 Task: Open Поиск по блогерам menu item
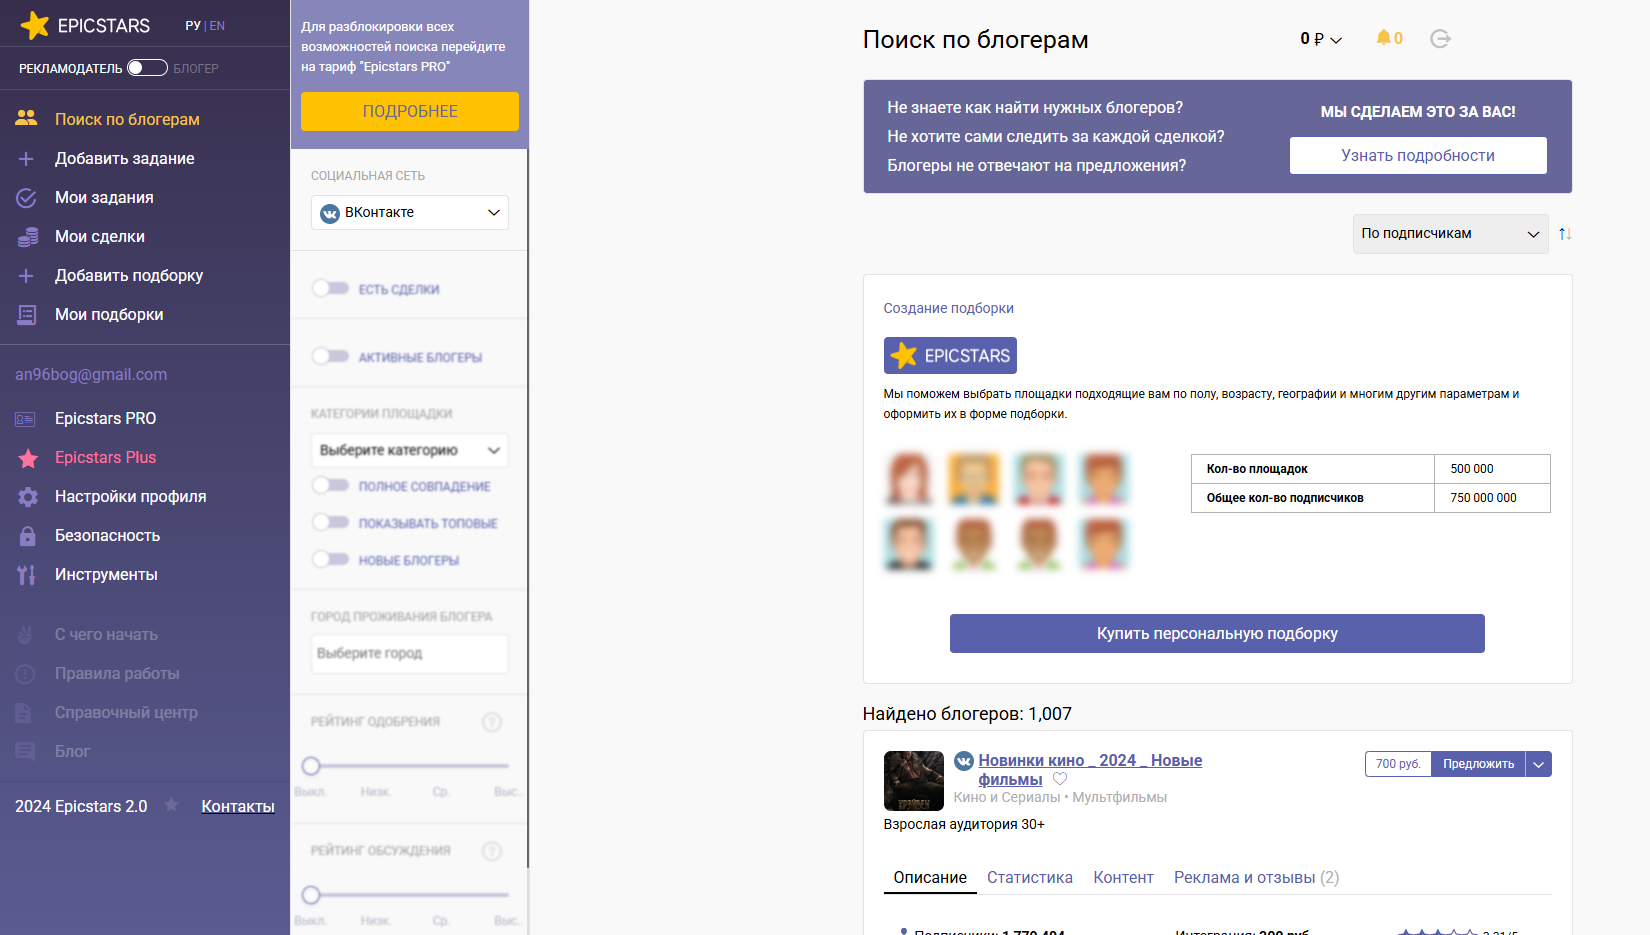127,119
